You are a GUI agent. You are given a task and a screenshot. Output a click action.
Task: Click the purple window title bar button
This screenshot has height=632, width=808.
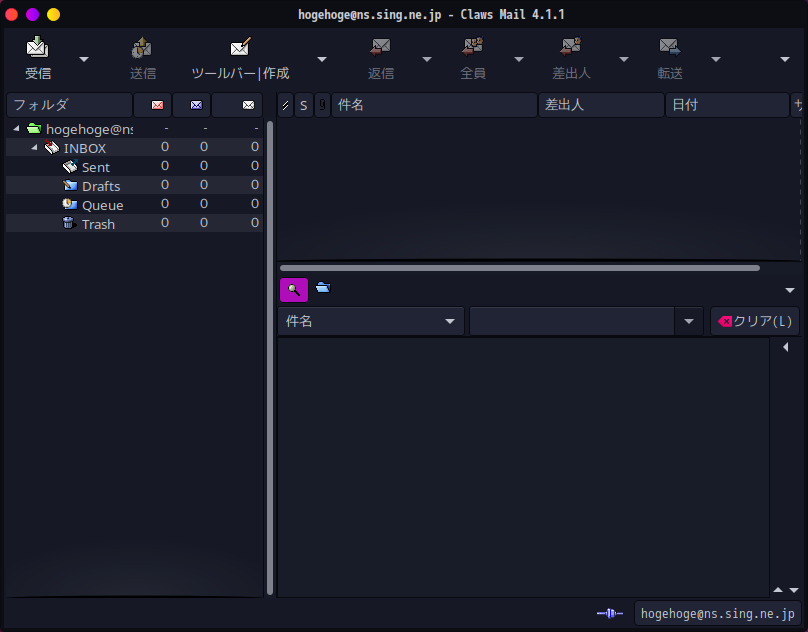(x=32, y=14)
